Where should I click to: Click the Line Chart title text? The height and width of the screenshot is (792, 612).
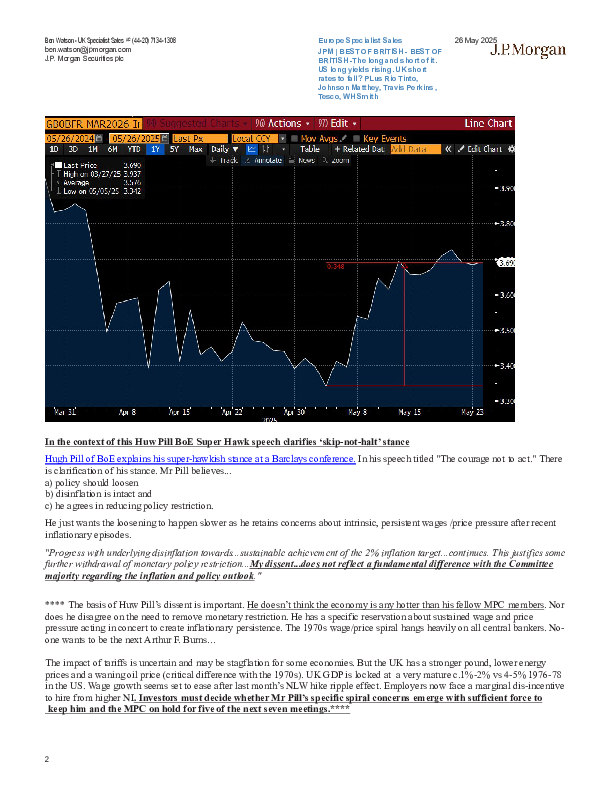tap(488, 123)
